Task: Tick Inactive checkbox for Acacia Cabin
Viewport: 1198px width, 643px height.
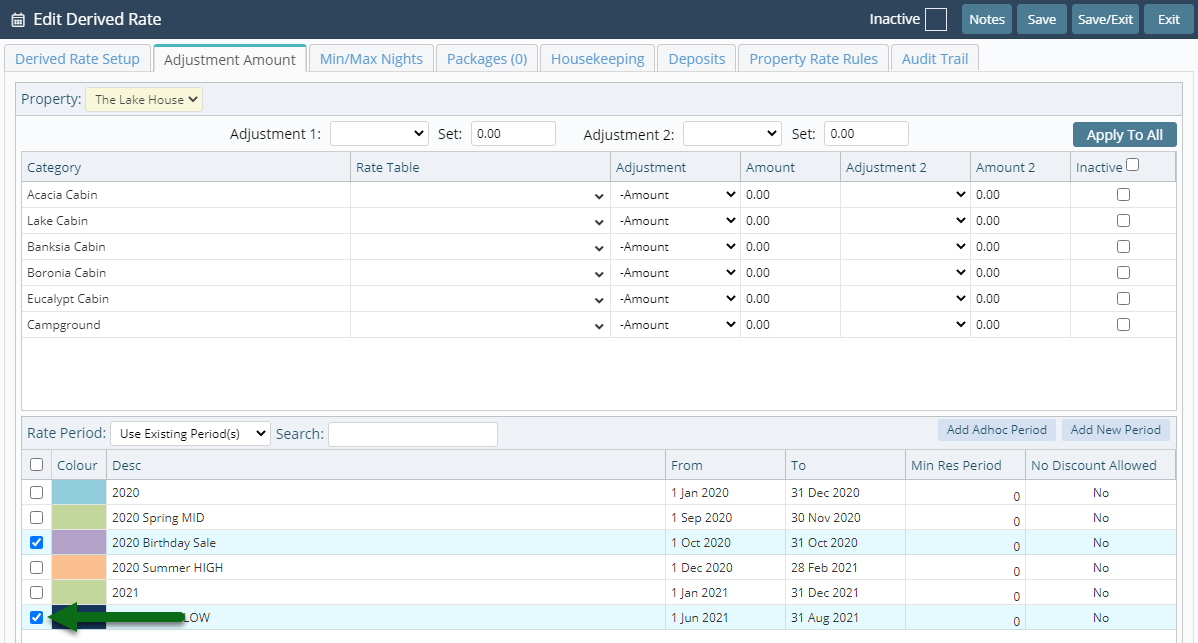Action: [1123, 195]
